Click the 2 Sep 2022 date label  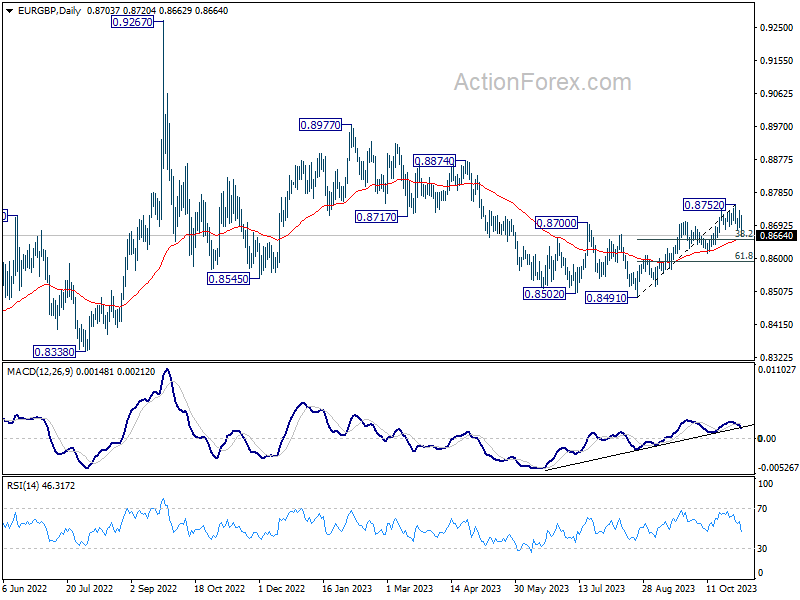pos(154,589)
